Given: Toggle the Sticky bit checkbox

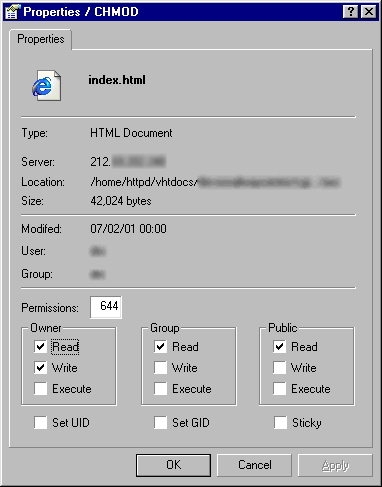Looking at the screenshot, I should (x=280, y=423).
